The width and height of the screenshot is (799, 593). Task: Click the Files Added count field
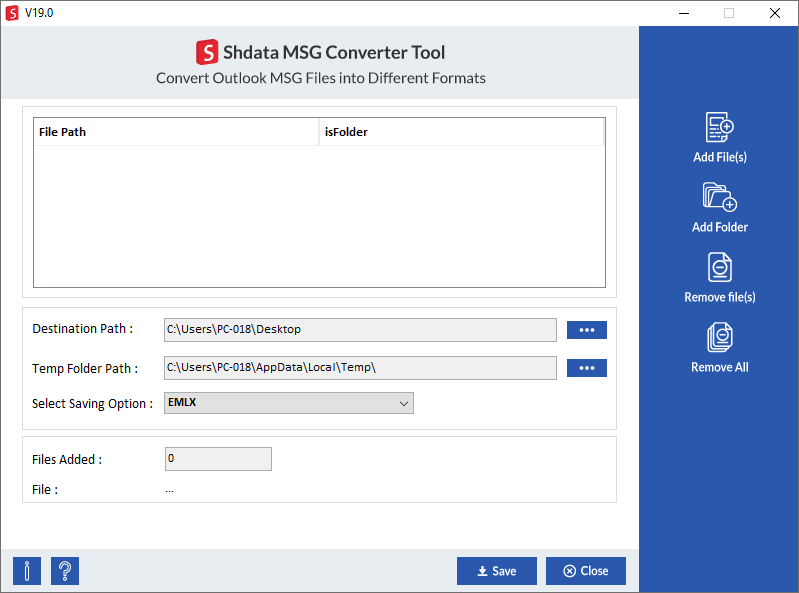click(218, 459)
